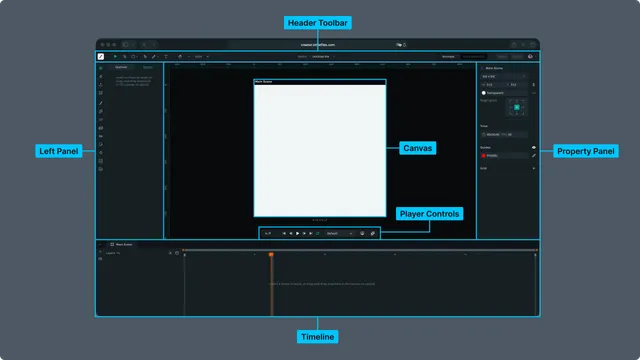Add a Grid using the plus icon
Image resolution: width=640 pixels, height=360 pixels.
[x=533, y=168]
